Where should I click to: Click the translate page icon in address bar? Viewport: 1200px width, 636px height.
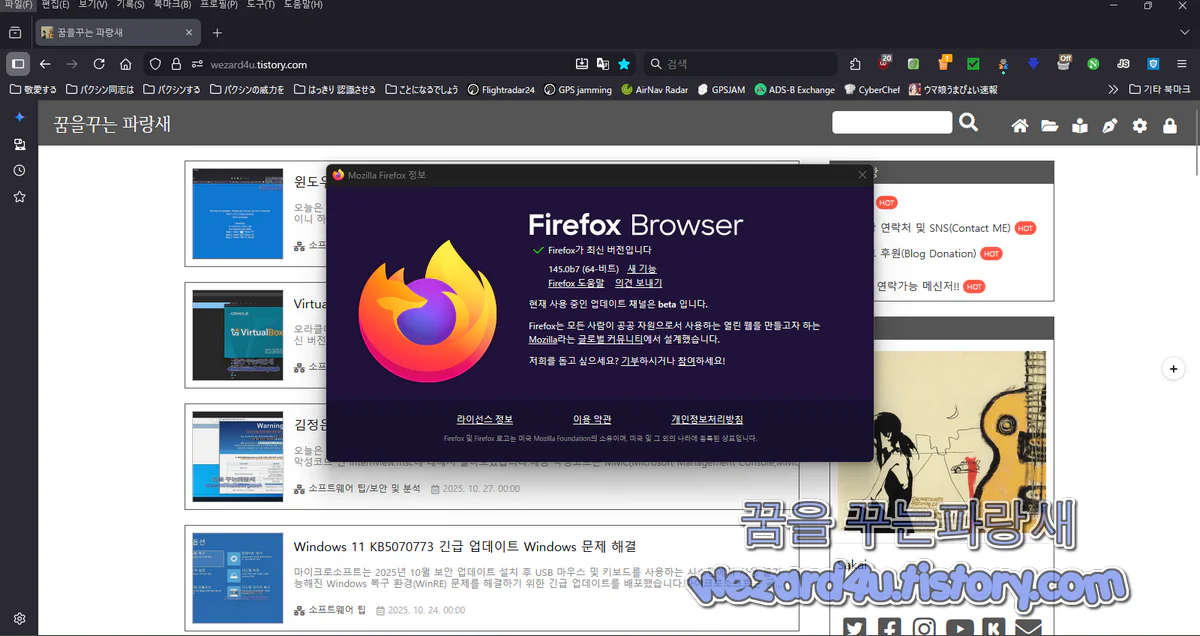click(x=603, y=64)
